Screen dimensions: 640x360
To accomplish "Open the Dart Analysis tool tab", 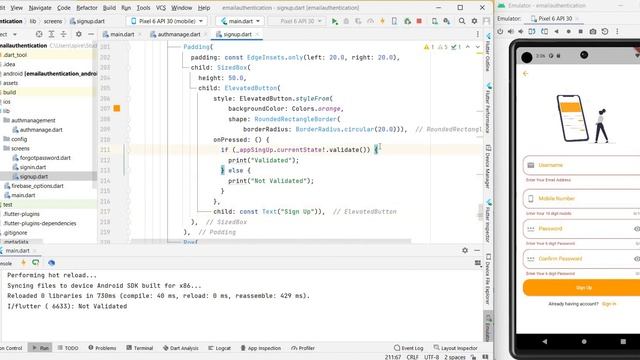I will (181, 348).
